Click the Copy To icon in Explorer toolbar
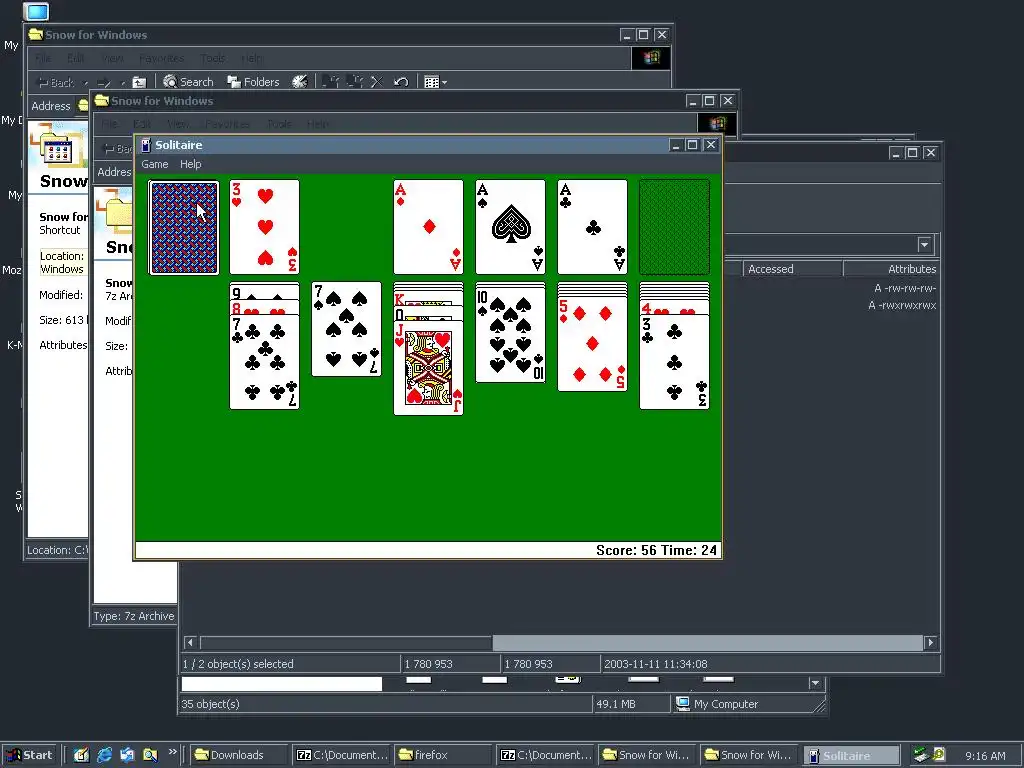 (354, 82)
